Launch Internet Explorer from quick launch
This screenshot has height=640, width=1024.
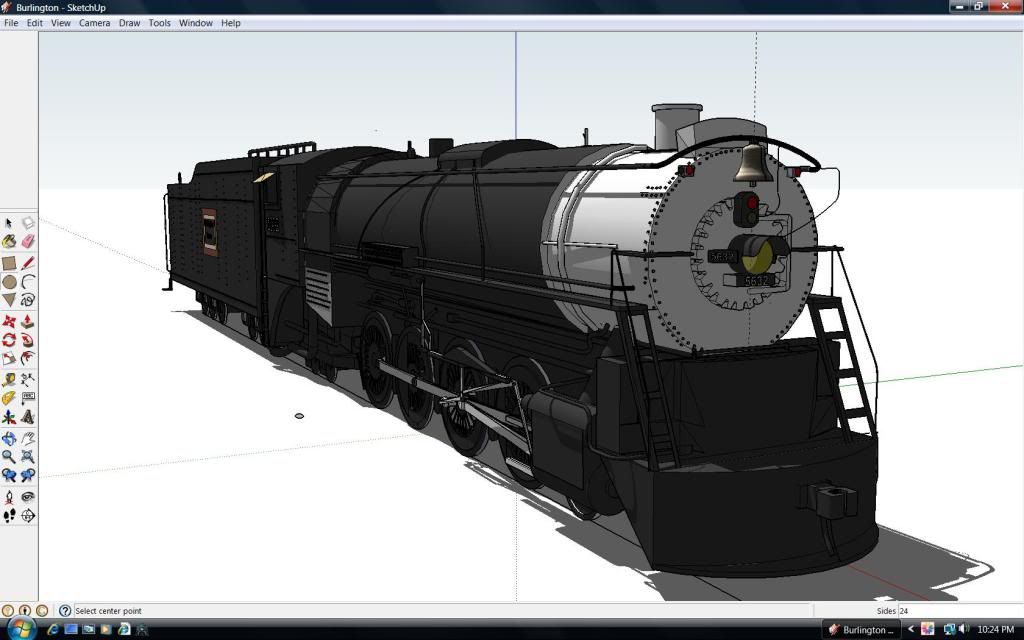coord(54,630)
